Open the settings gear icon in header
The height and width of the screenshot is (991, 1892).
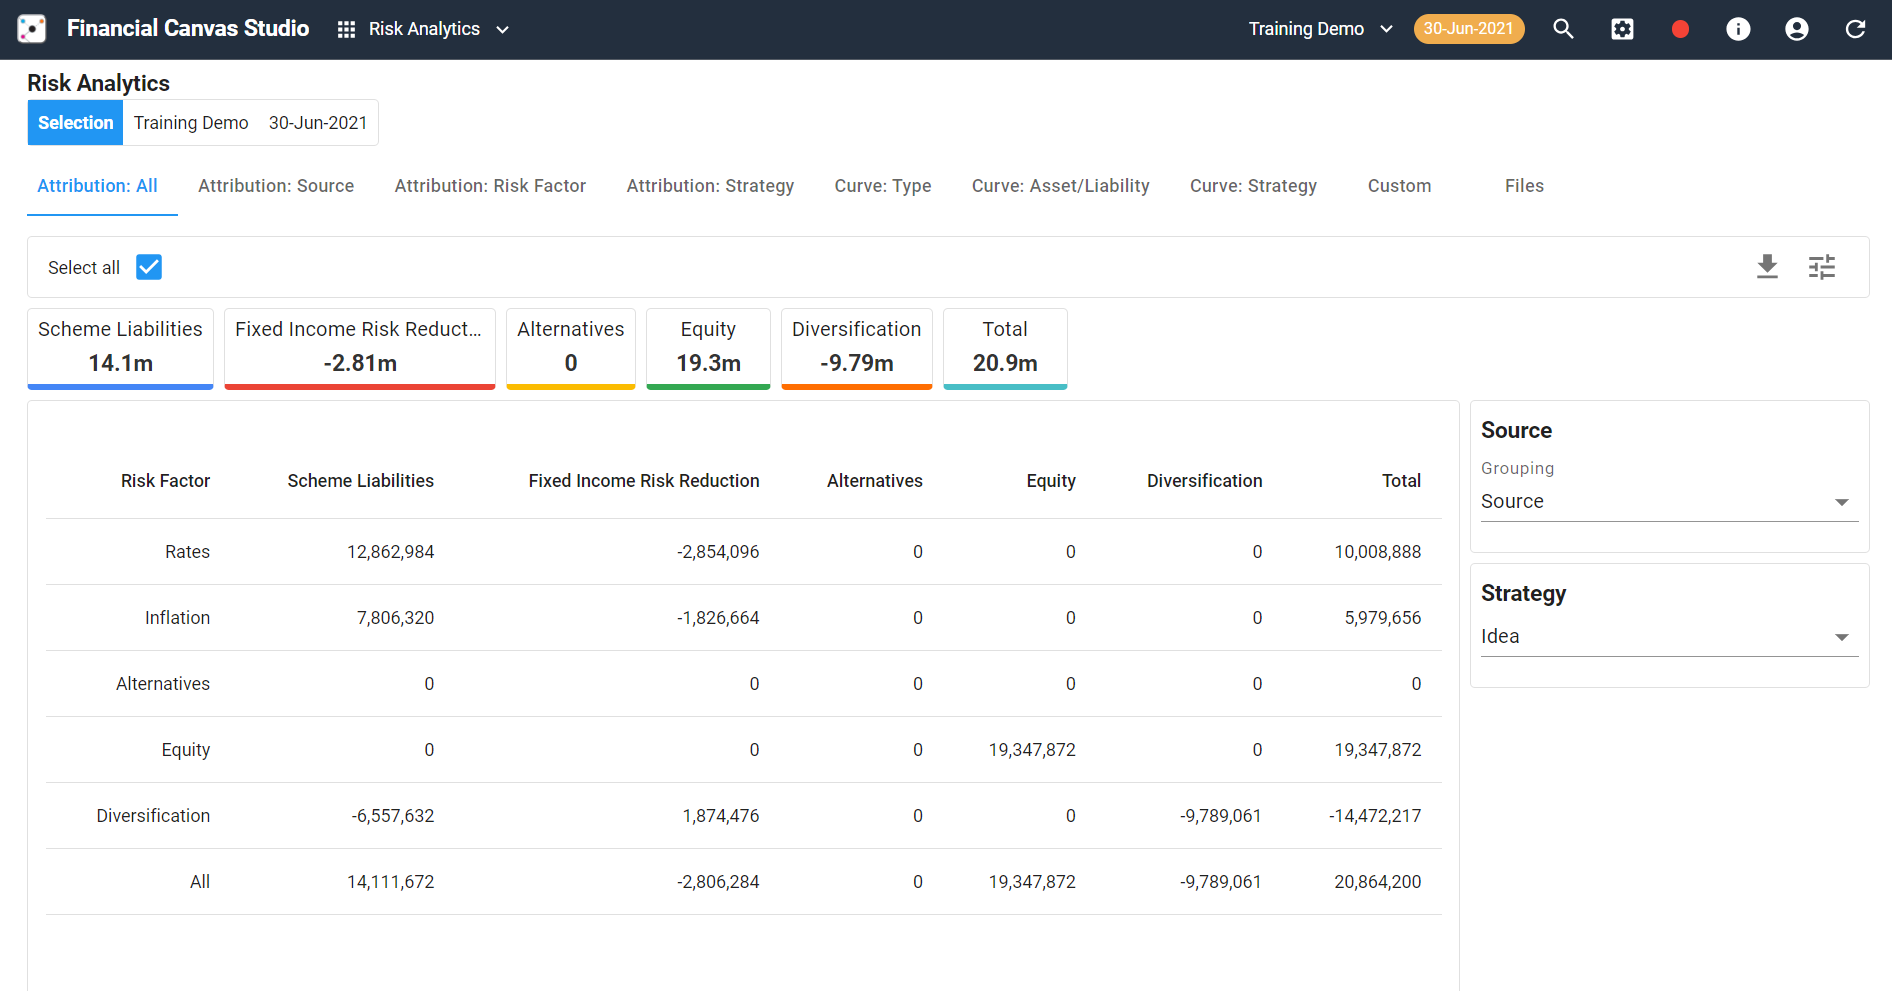point(1622,29)
